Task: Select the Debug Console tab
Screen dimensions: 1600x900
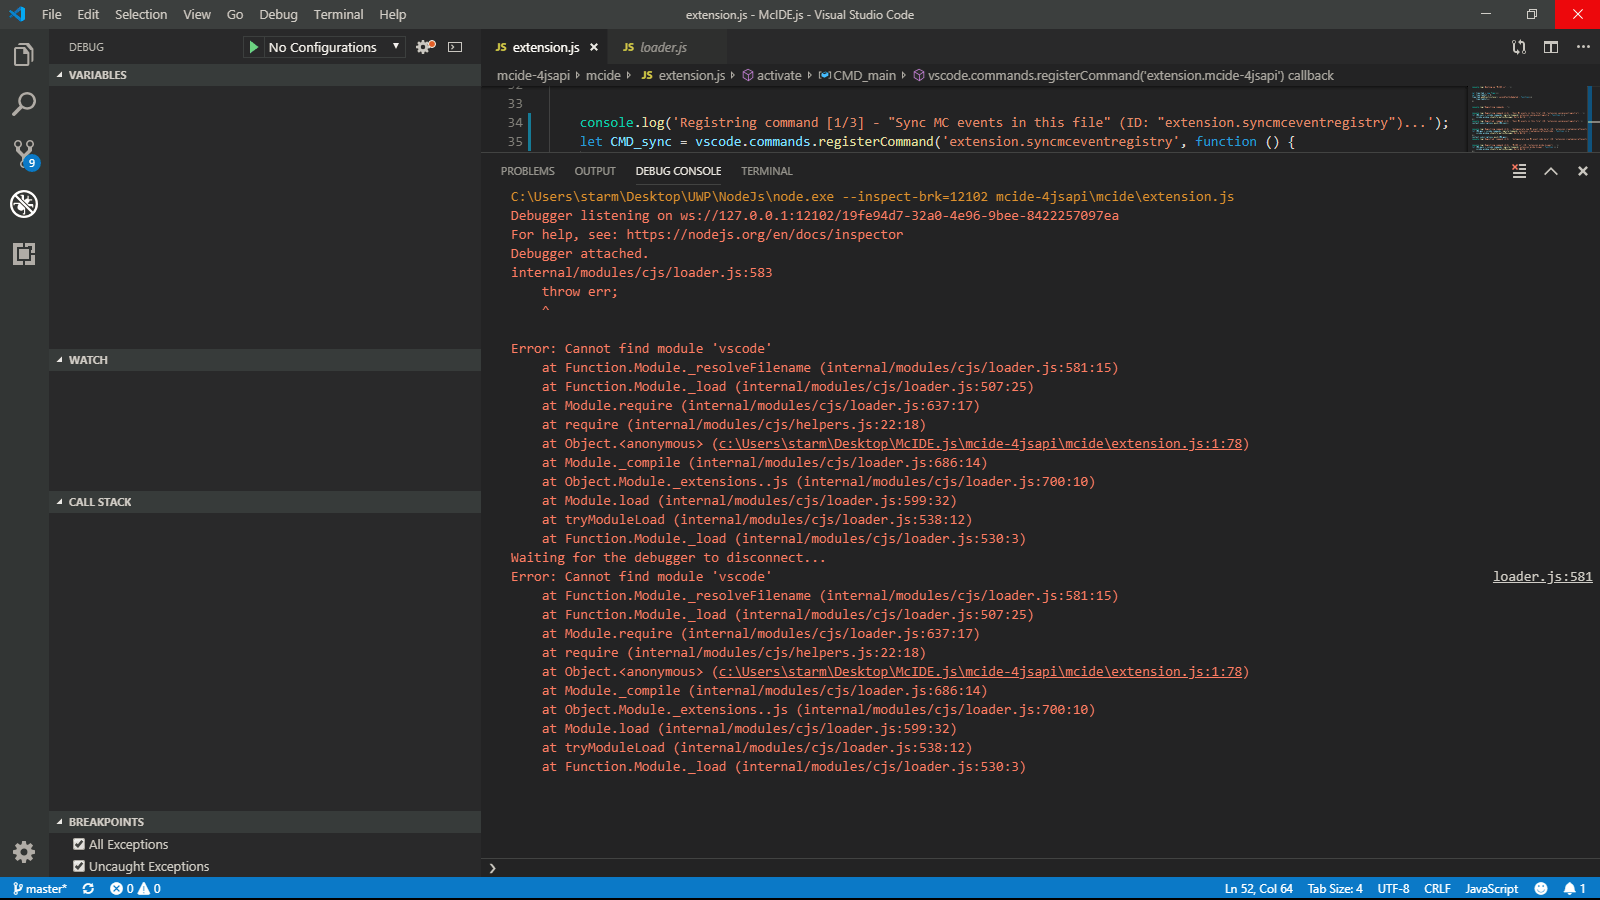Action: point(678,171)
